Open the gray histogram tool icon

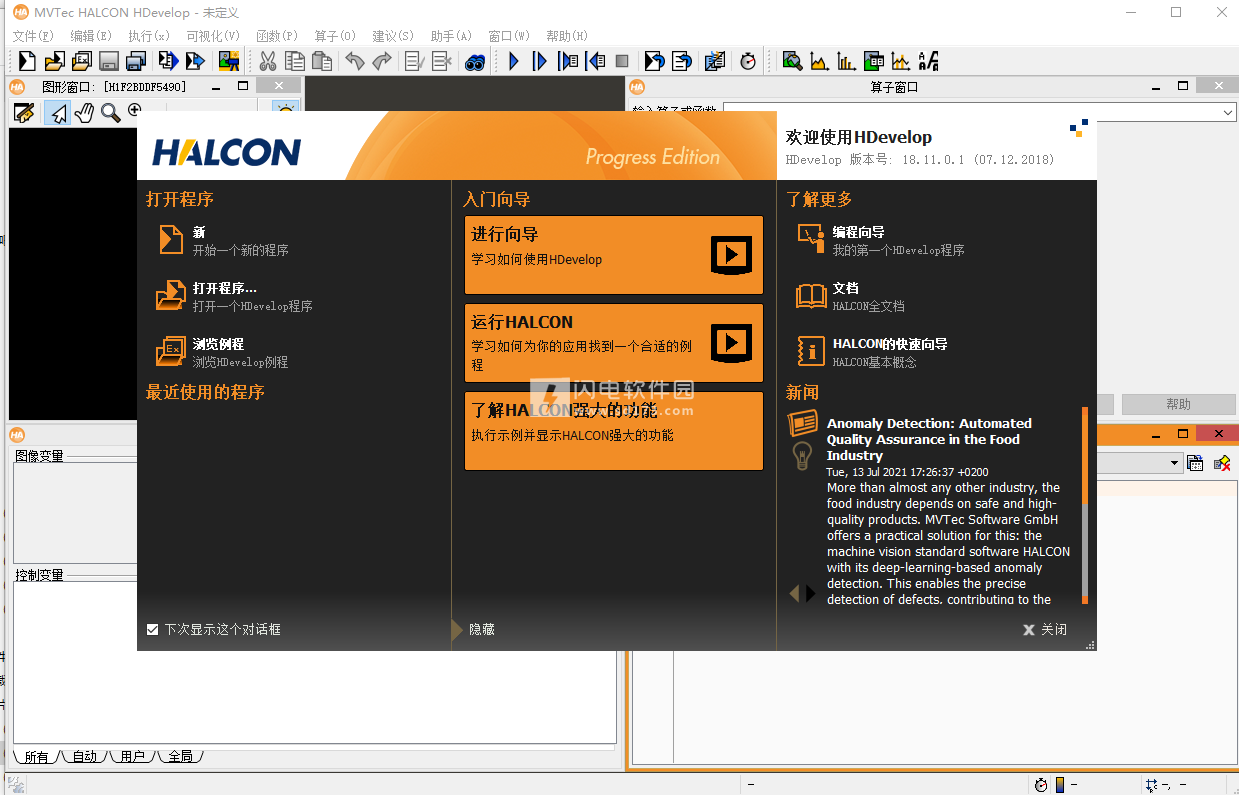[x=819, y=61]
